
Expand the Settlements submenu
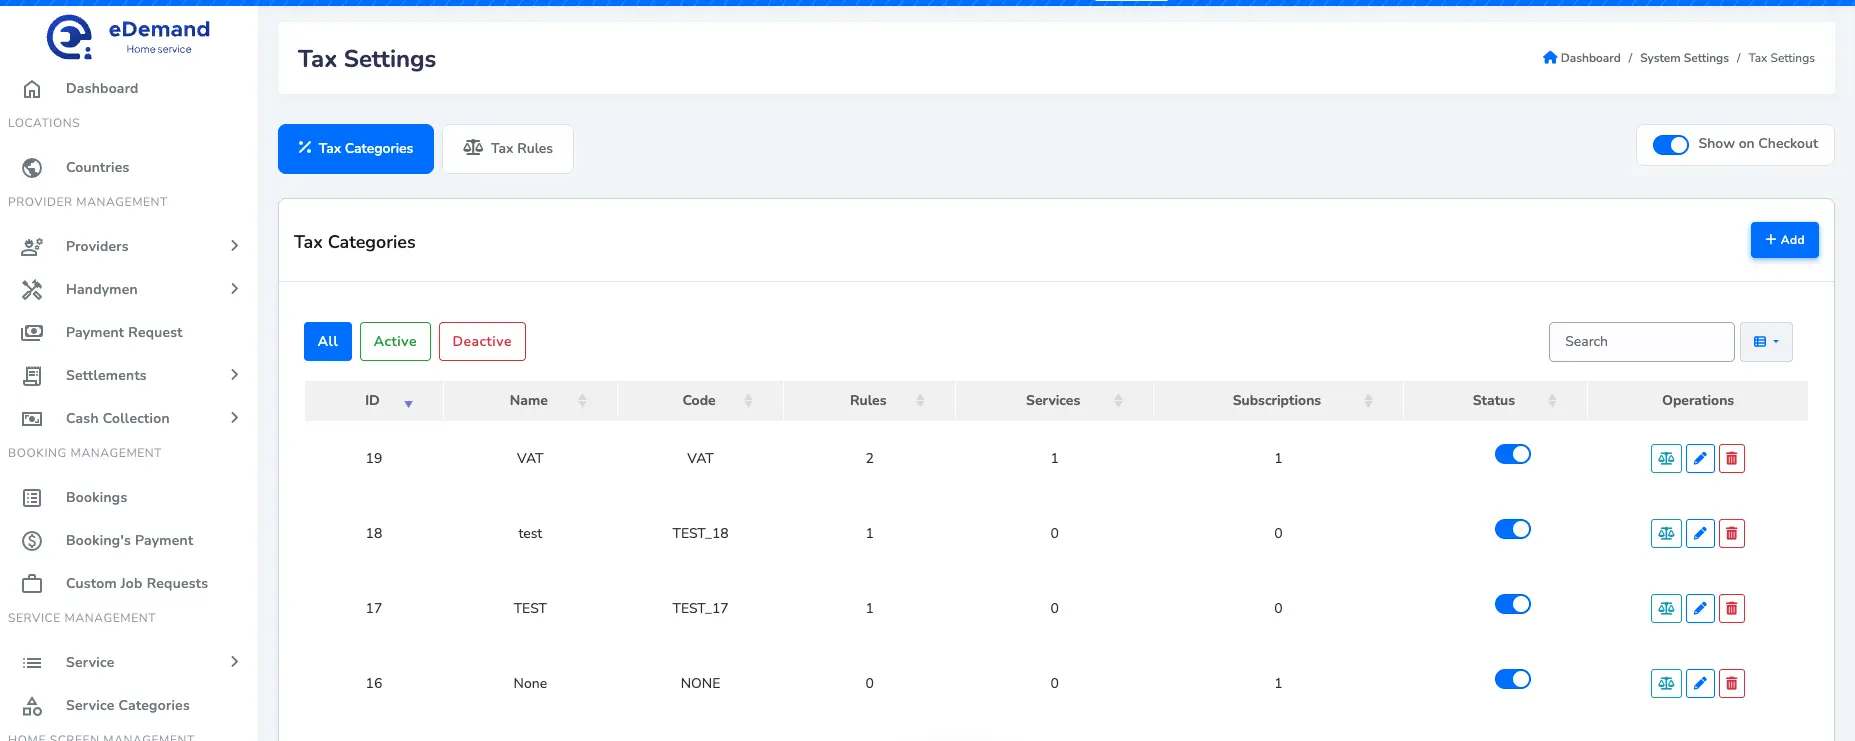coord(234,375)
